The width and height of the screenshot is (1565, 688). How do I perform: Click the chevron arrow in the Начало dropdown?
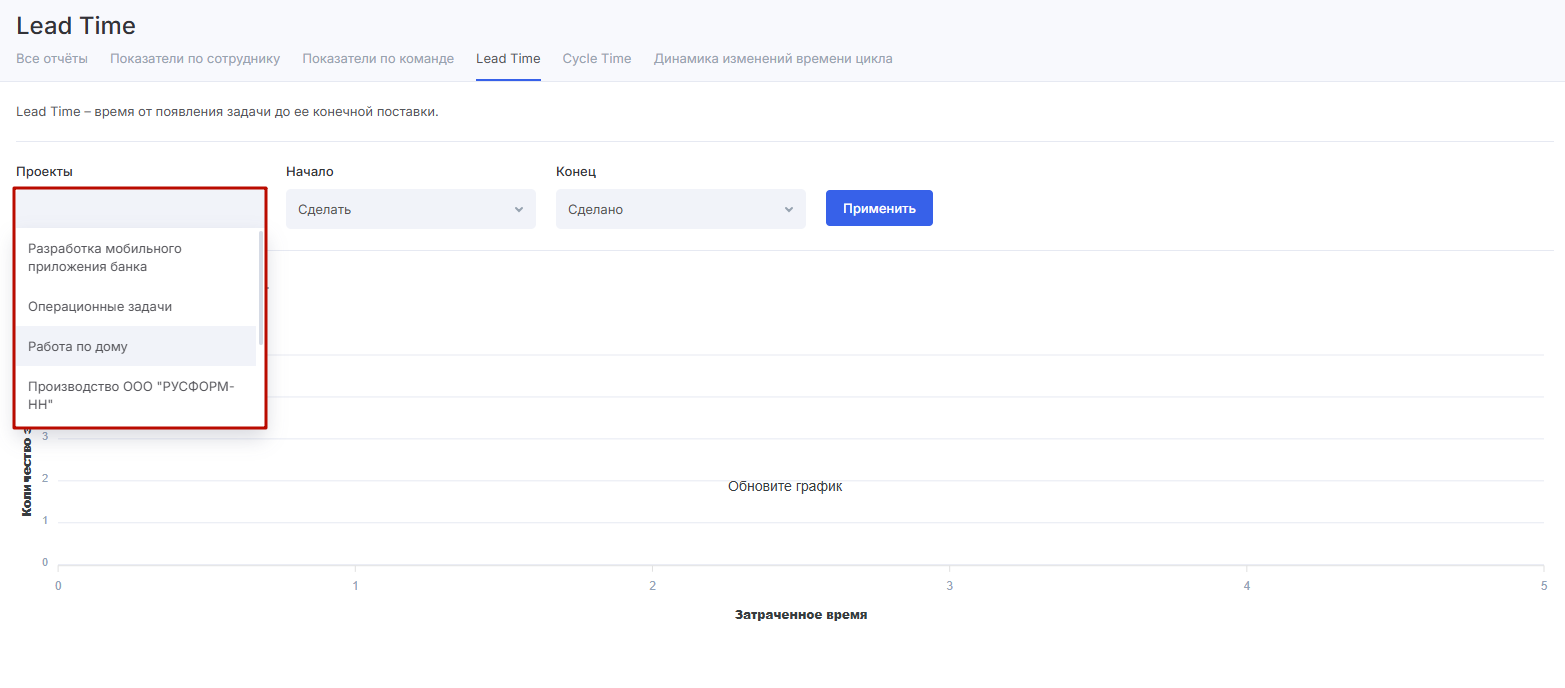(x=518, y=209)
